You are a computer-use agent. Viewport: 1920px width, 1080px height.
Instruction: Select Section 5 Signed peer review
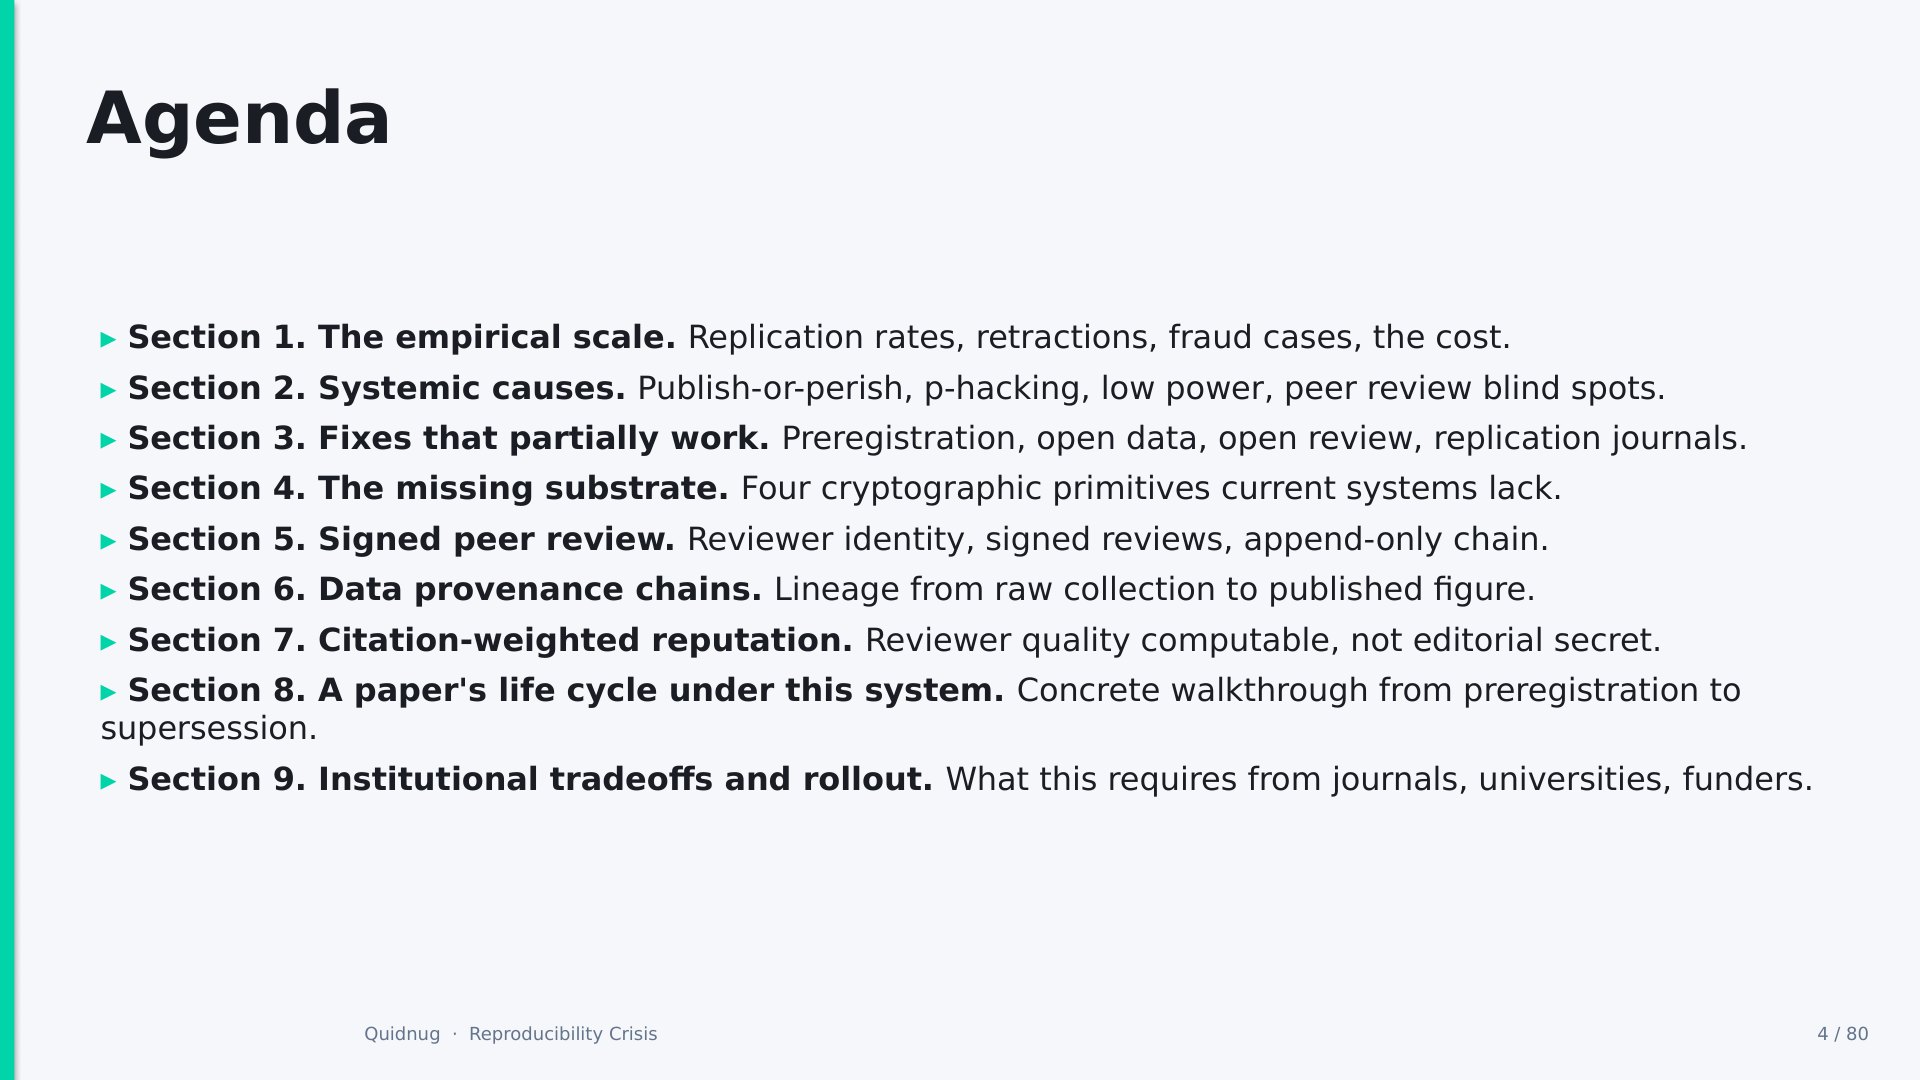pyautogui.click(x=401, y=539)
